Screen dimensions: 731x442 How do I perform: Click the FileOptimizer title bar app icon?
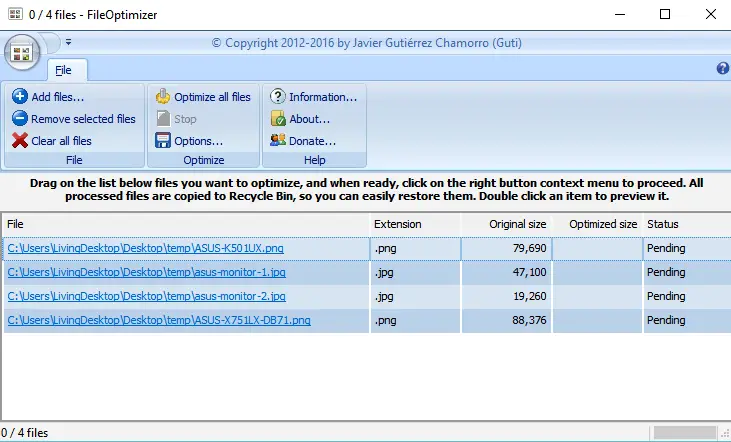[x=15, y=14]
